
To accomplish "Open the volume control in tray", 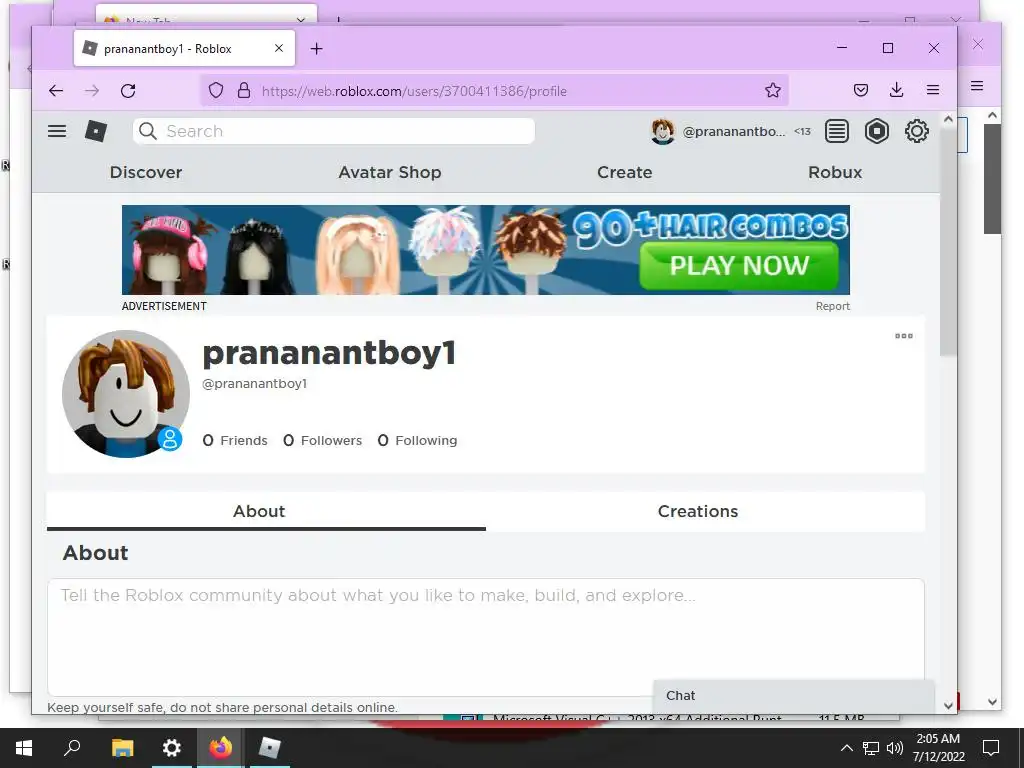I will click(895, 748).
